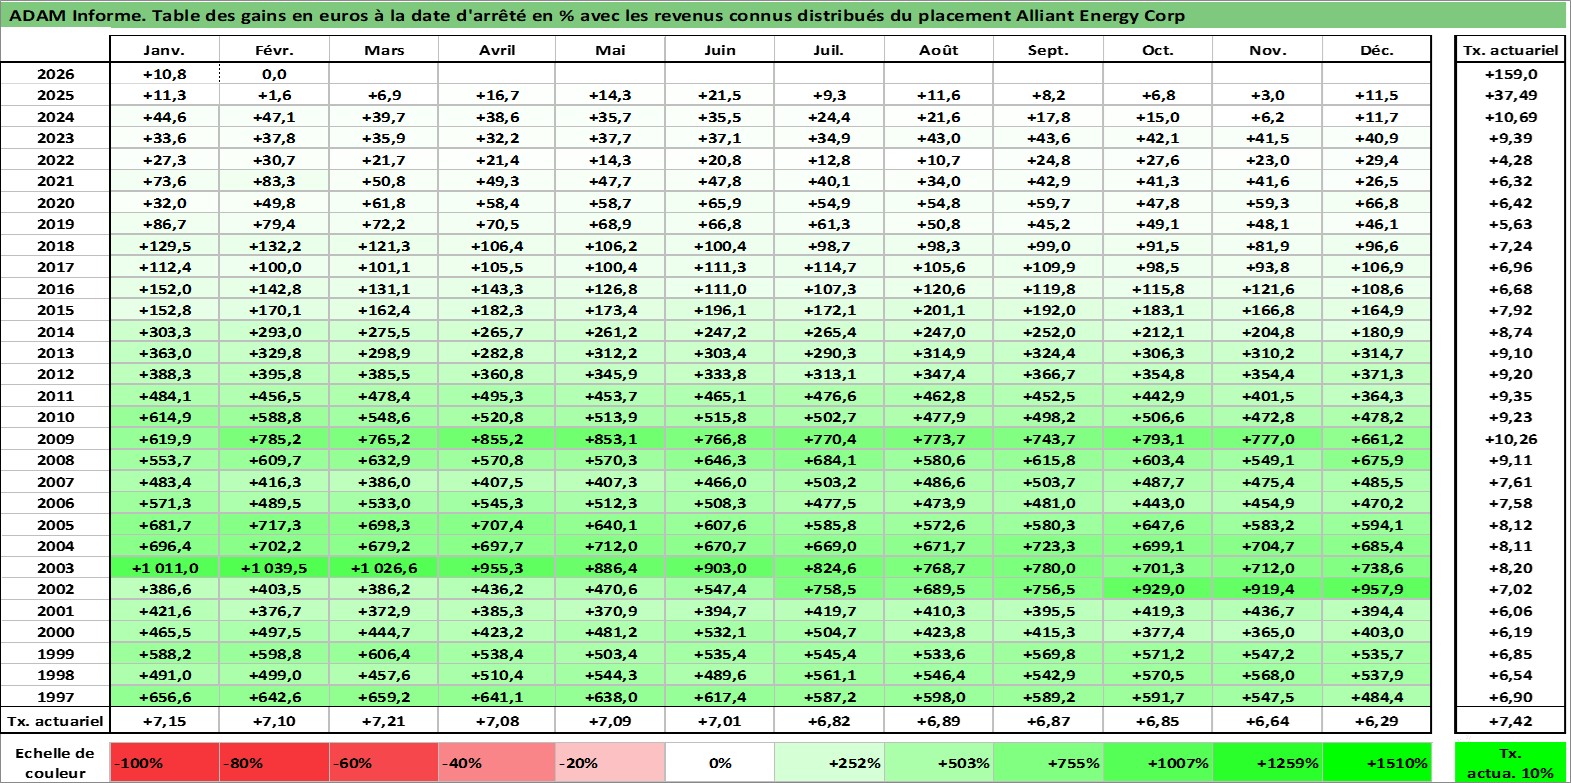Viewport: 1571px width, 783px height.
Task: Click the -80% color scale swatch
Action: pos(274,762)
